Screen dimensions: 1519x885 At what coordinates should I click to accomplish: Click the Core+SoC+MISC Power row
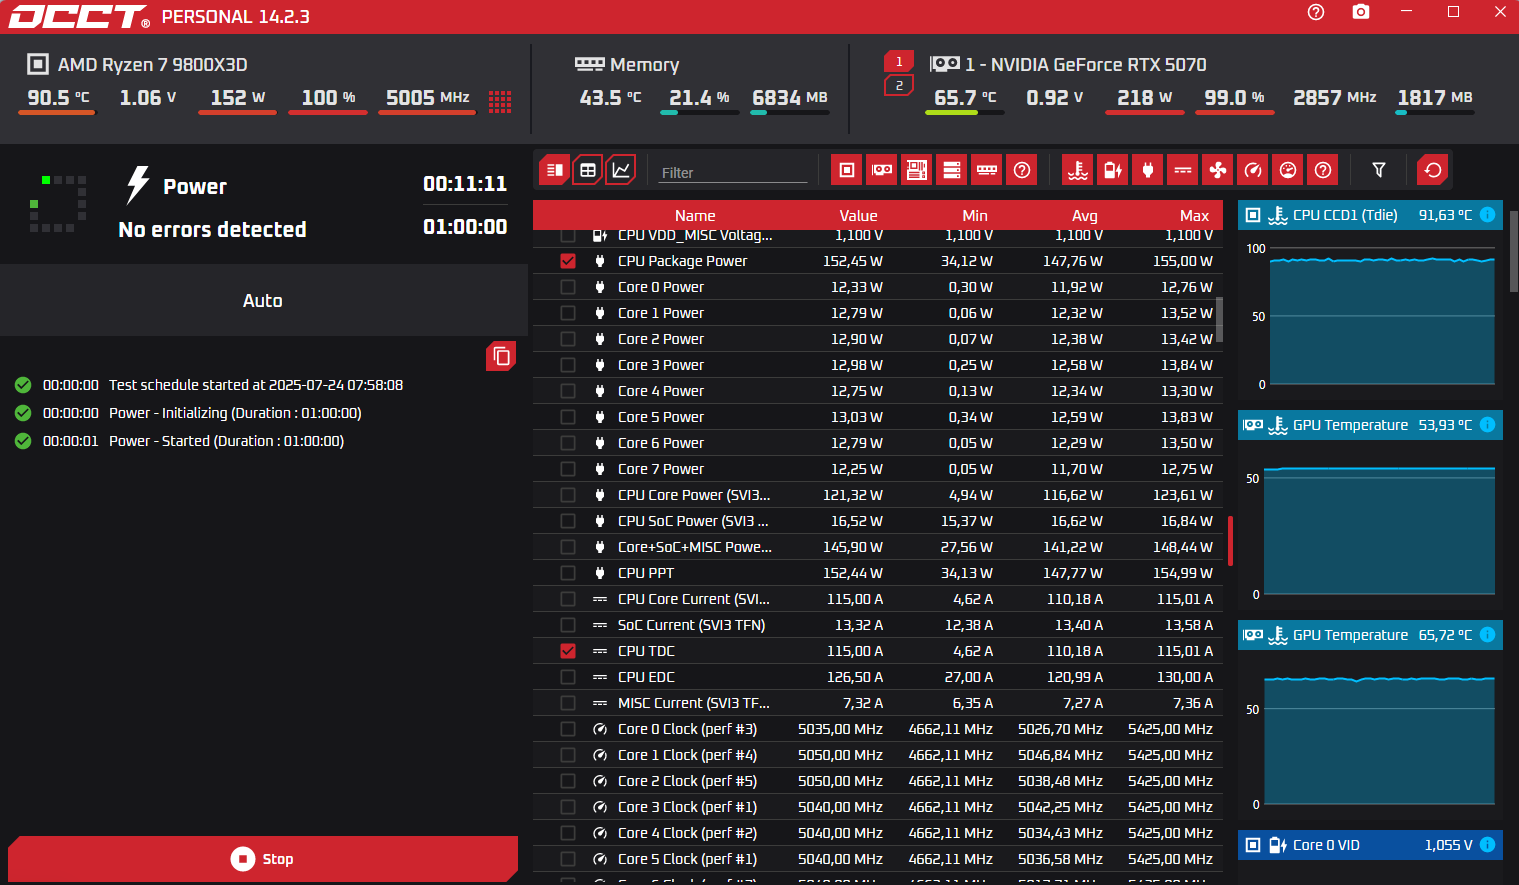point(878,547)
